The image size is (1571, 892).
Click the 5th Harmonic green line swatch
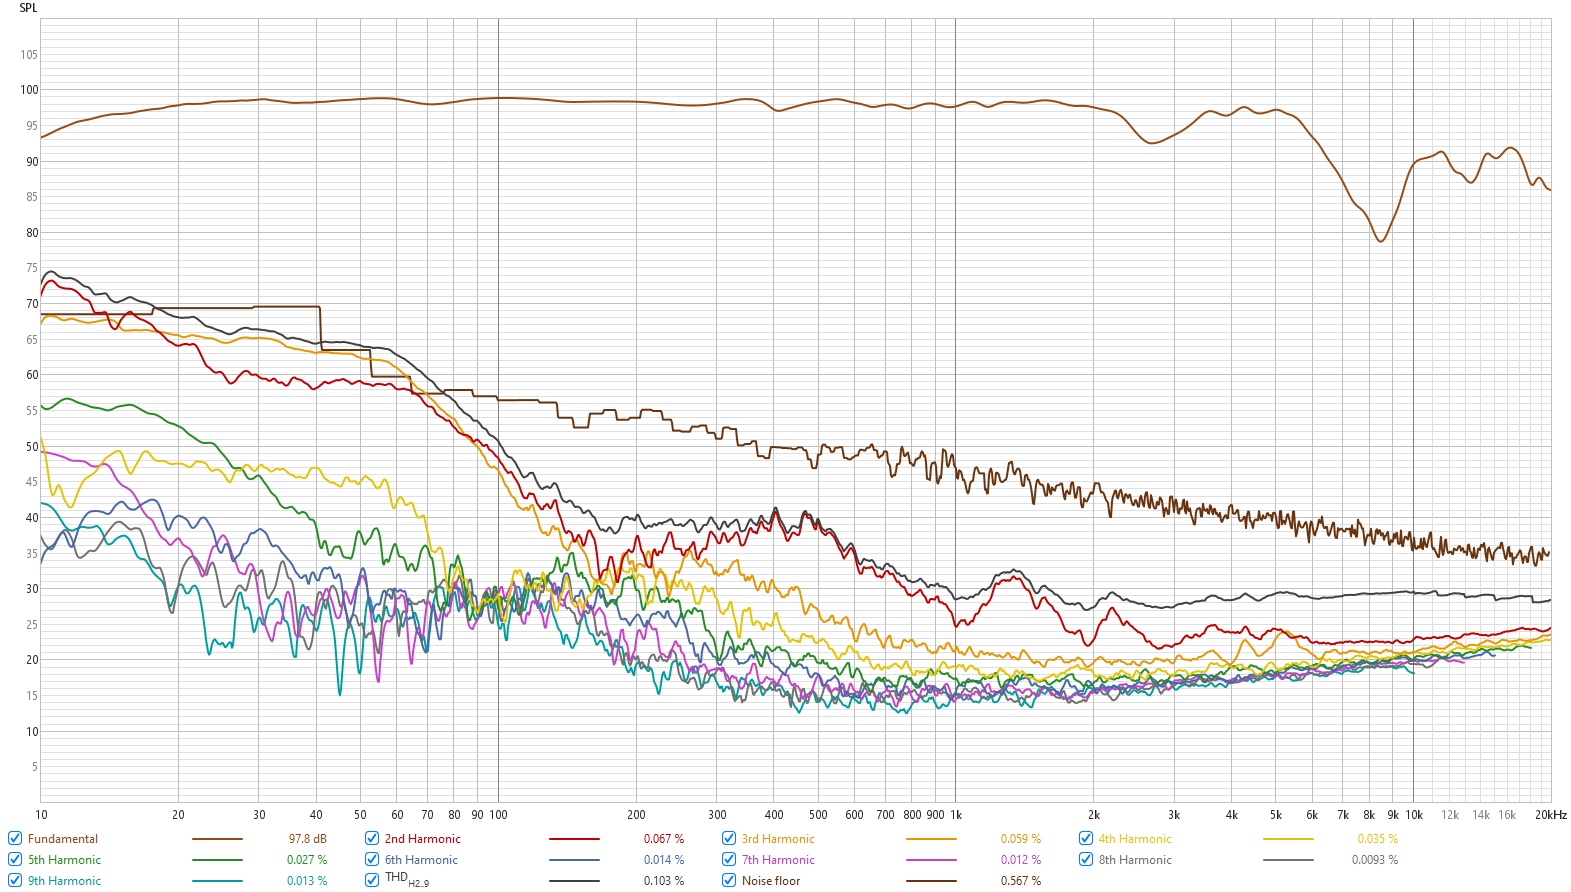pos(217,860)
